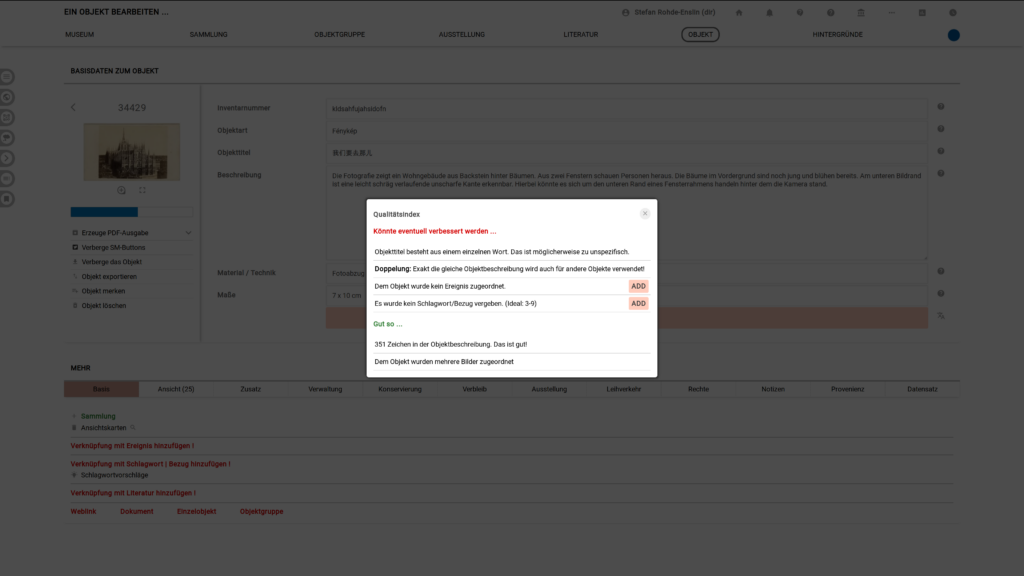1024x576 pixels.
Task: Switch to the Verwaltung tab
Action: (325, 389)
